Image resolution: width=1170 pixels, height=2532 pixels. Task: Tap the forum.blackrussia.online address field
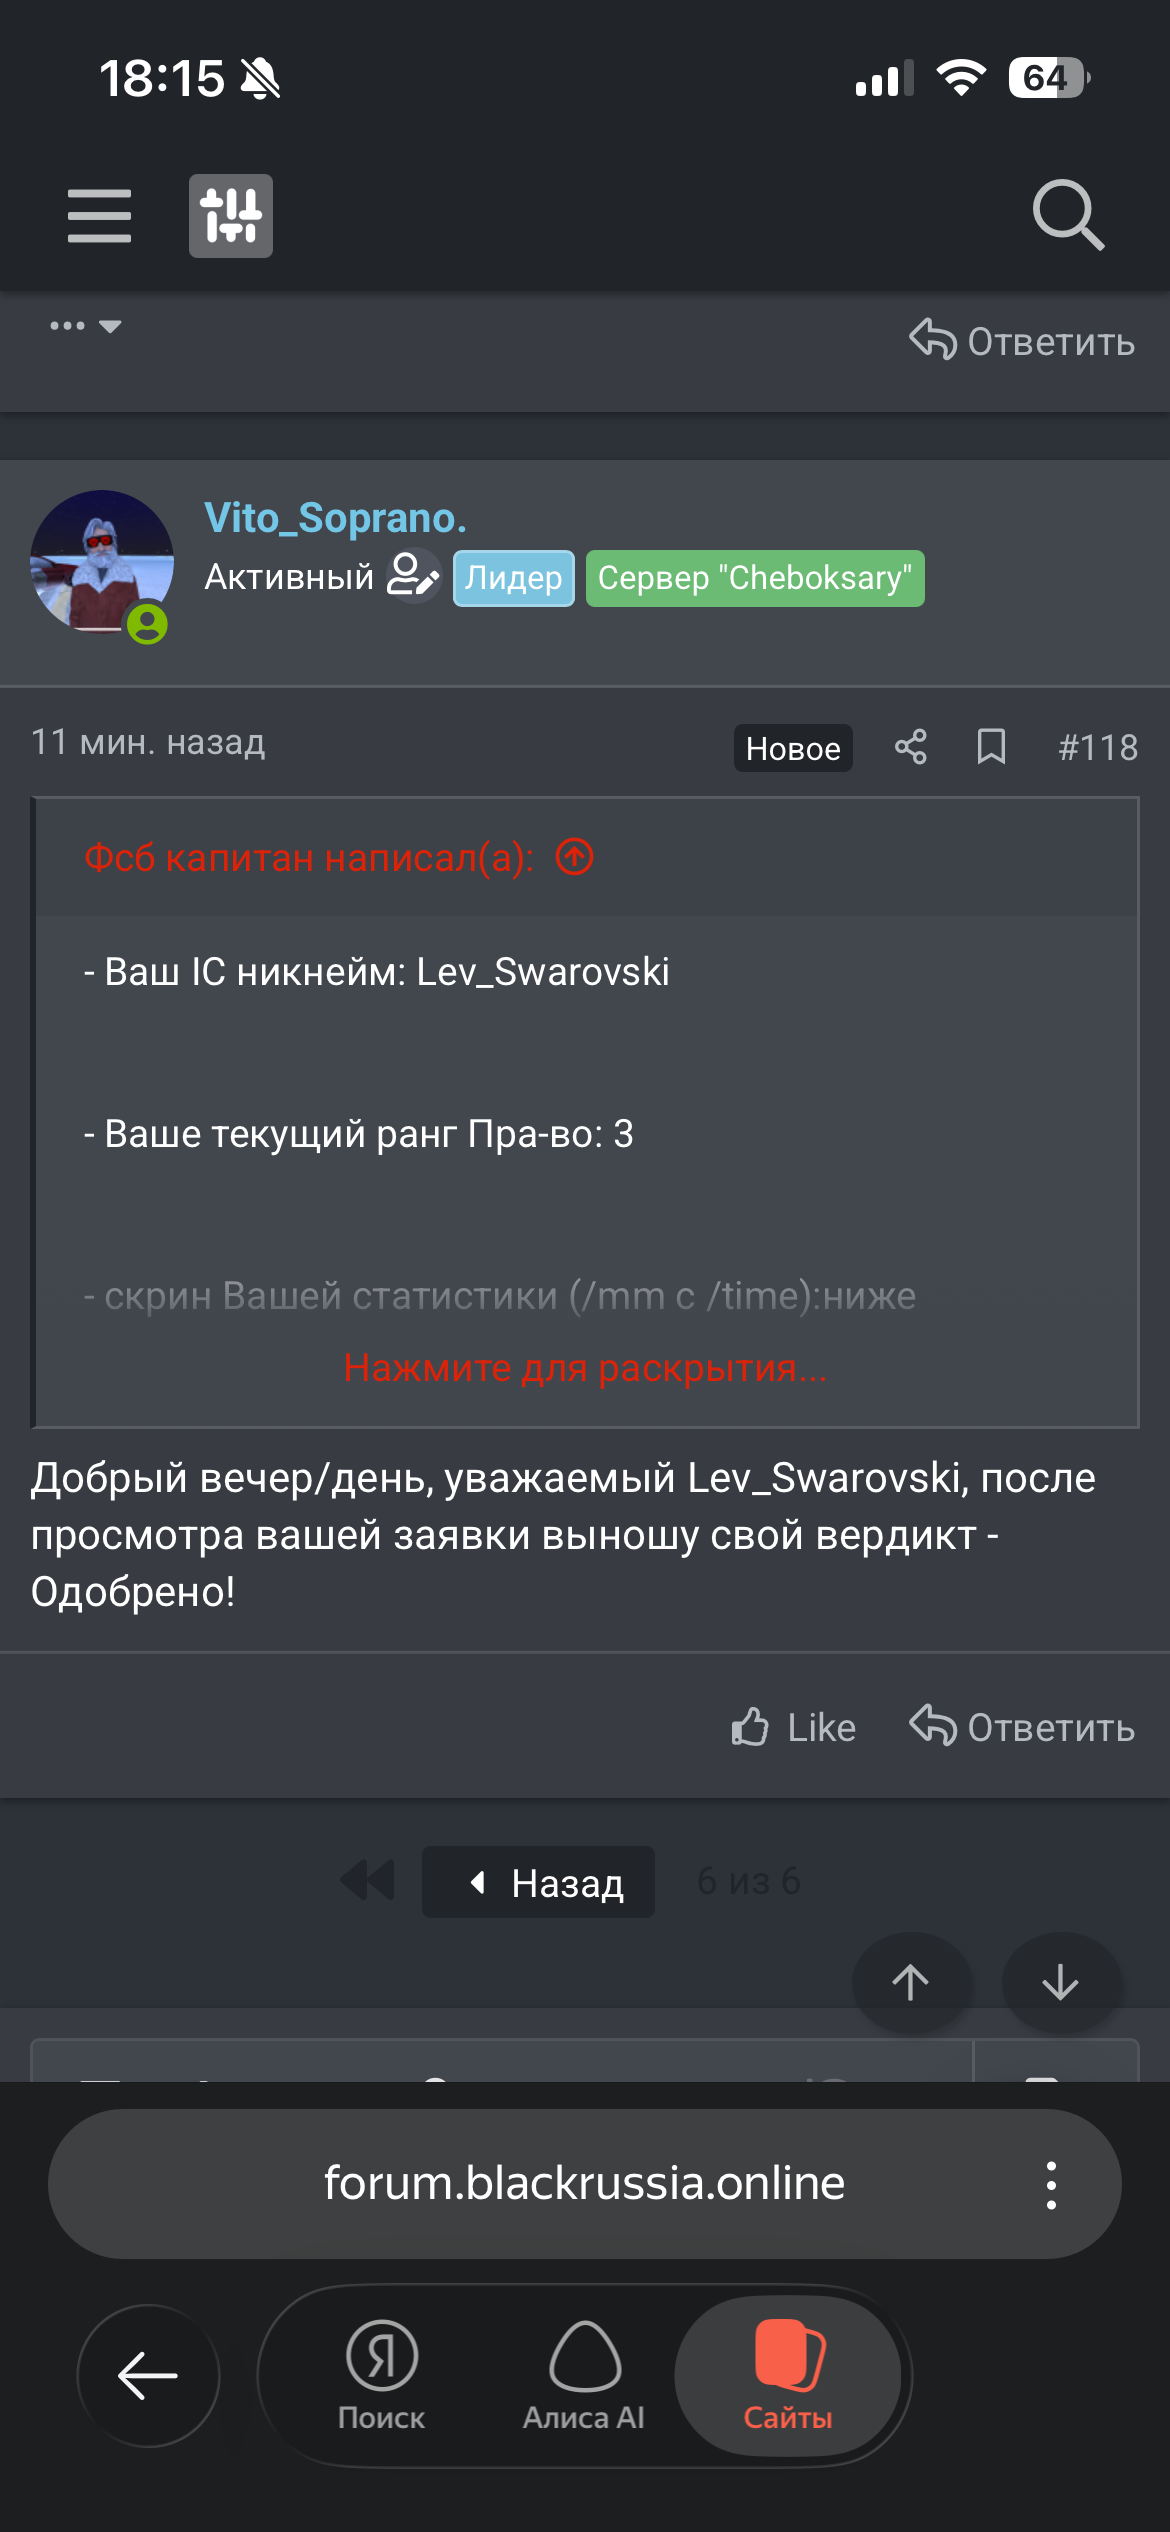584,2183
